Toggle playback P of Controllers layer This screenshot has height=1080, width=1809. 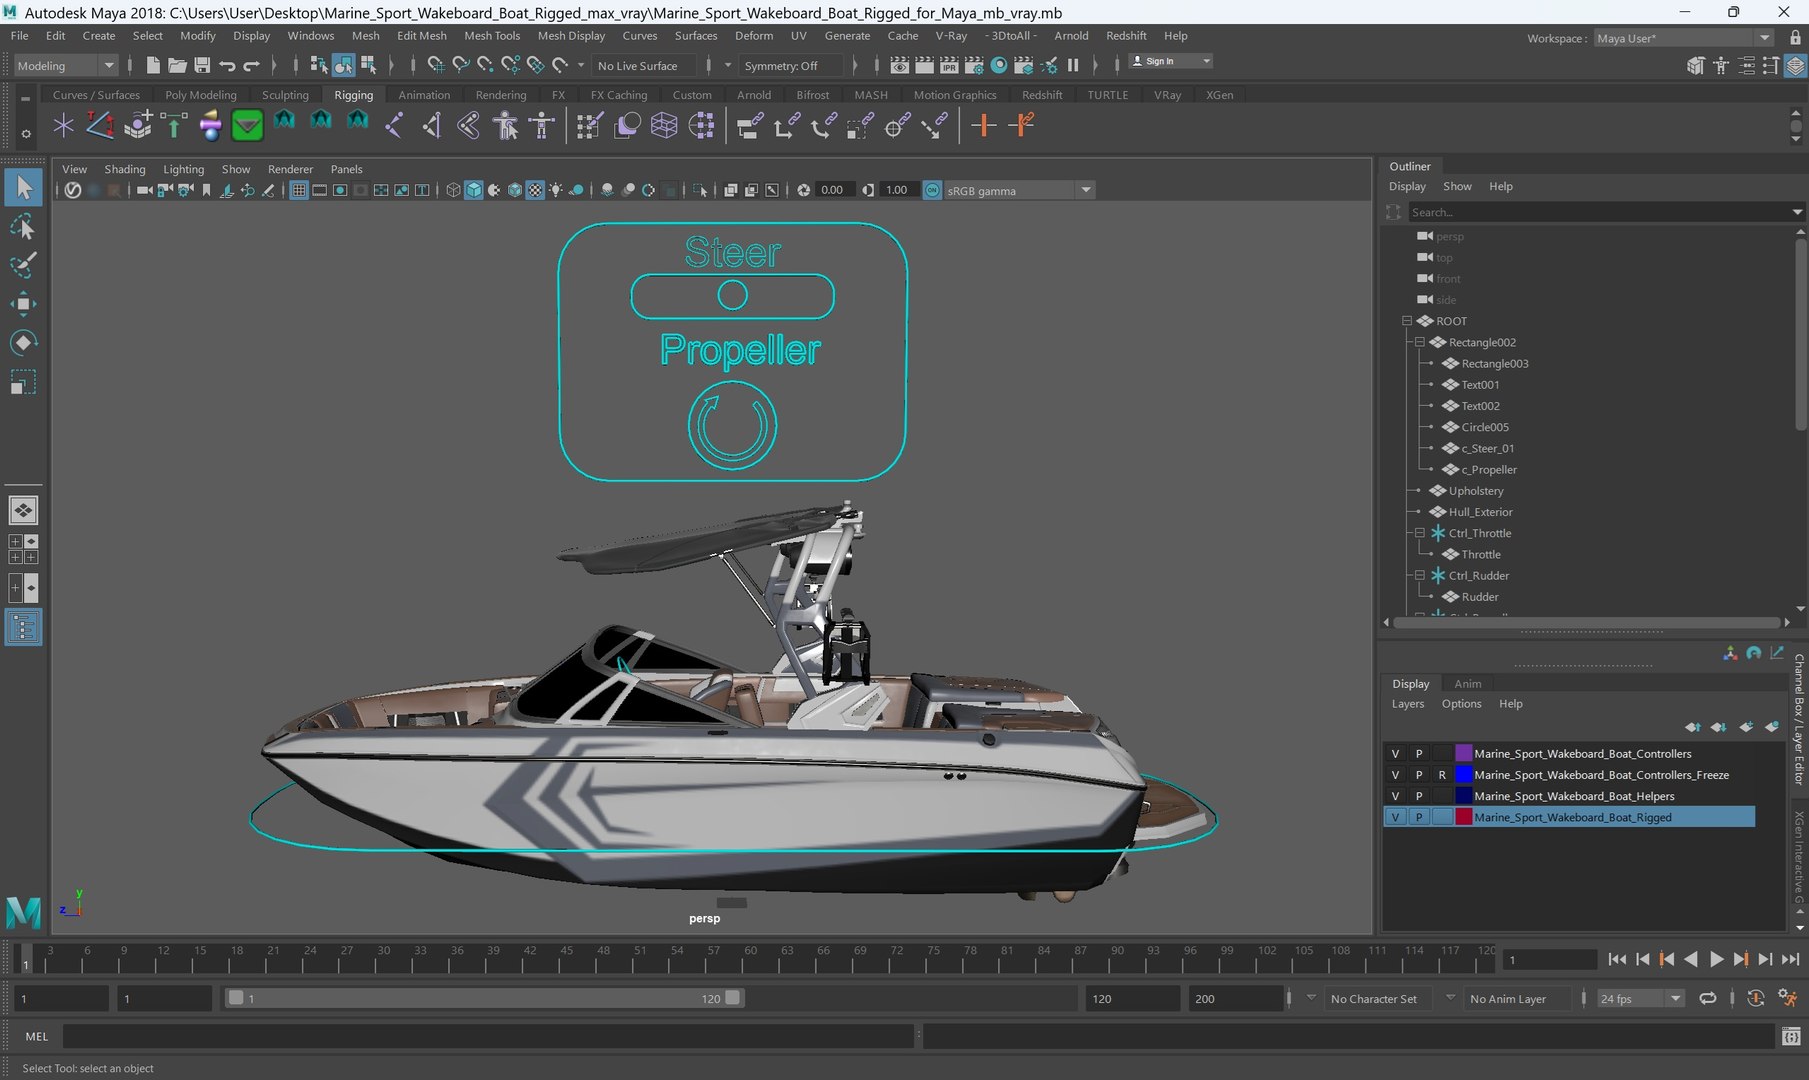tap(1418, 754)
